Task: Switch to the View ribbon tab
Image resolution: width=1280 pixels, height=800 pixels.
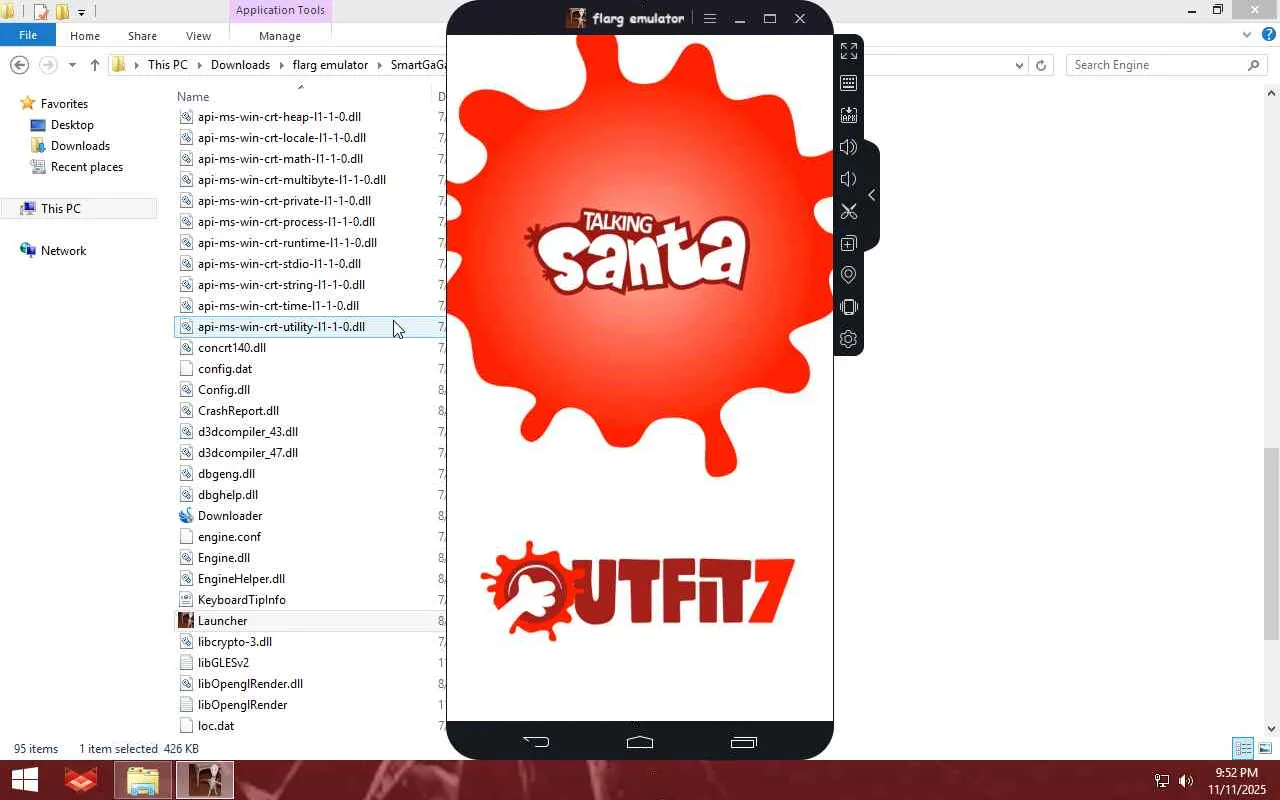Action: (198, 36)
